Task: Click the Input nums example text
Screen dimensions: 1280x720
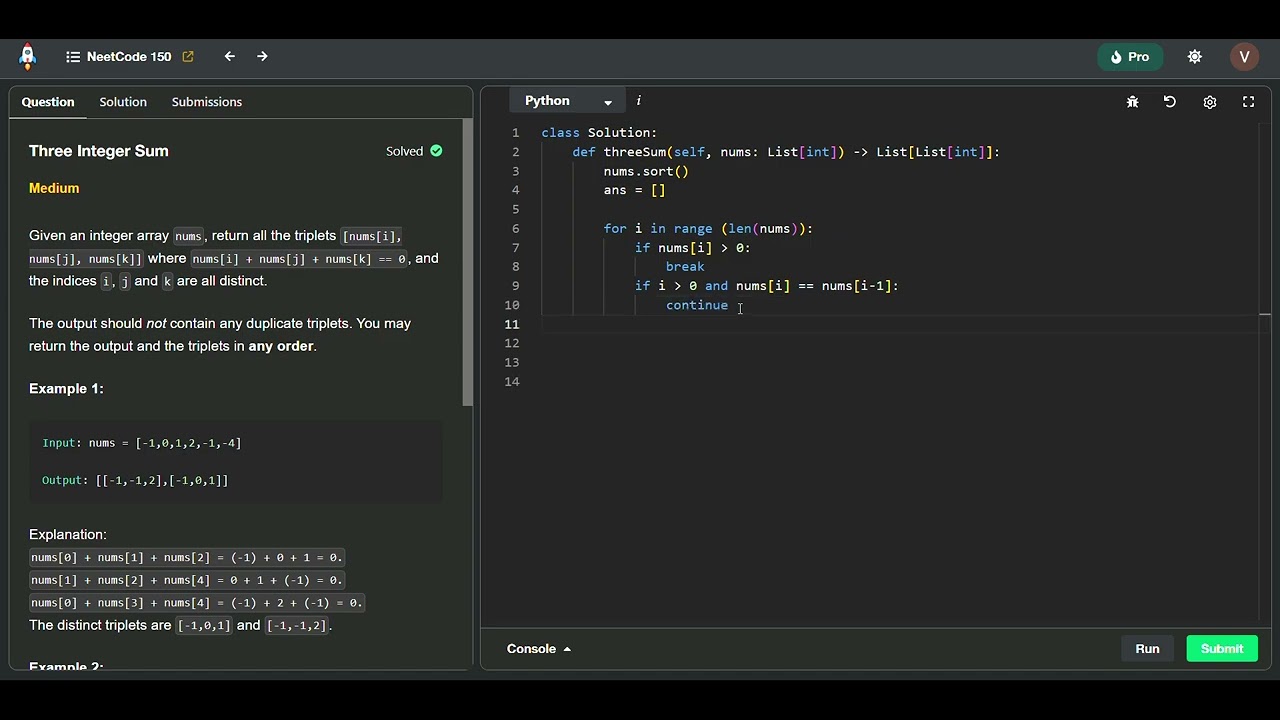Action: coord(141,443)
